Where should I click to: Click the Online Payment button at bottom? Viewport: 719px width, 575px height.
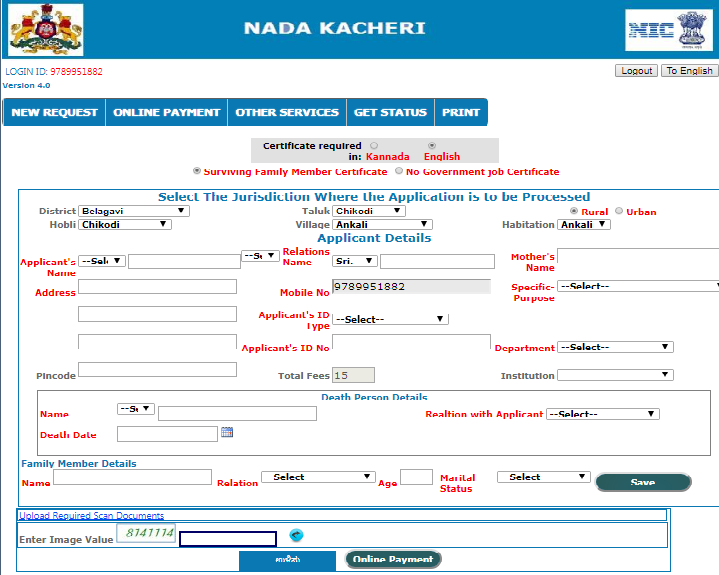(393, 559)
